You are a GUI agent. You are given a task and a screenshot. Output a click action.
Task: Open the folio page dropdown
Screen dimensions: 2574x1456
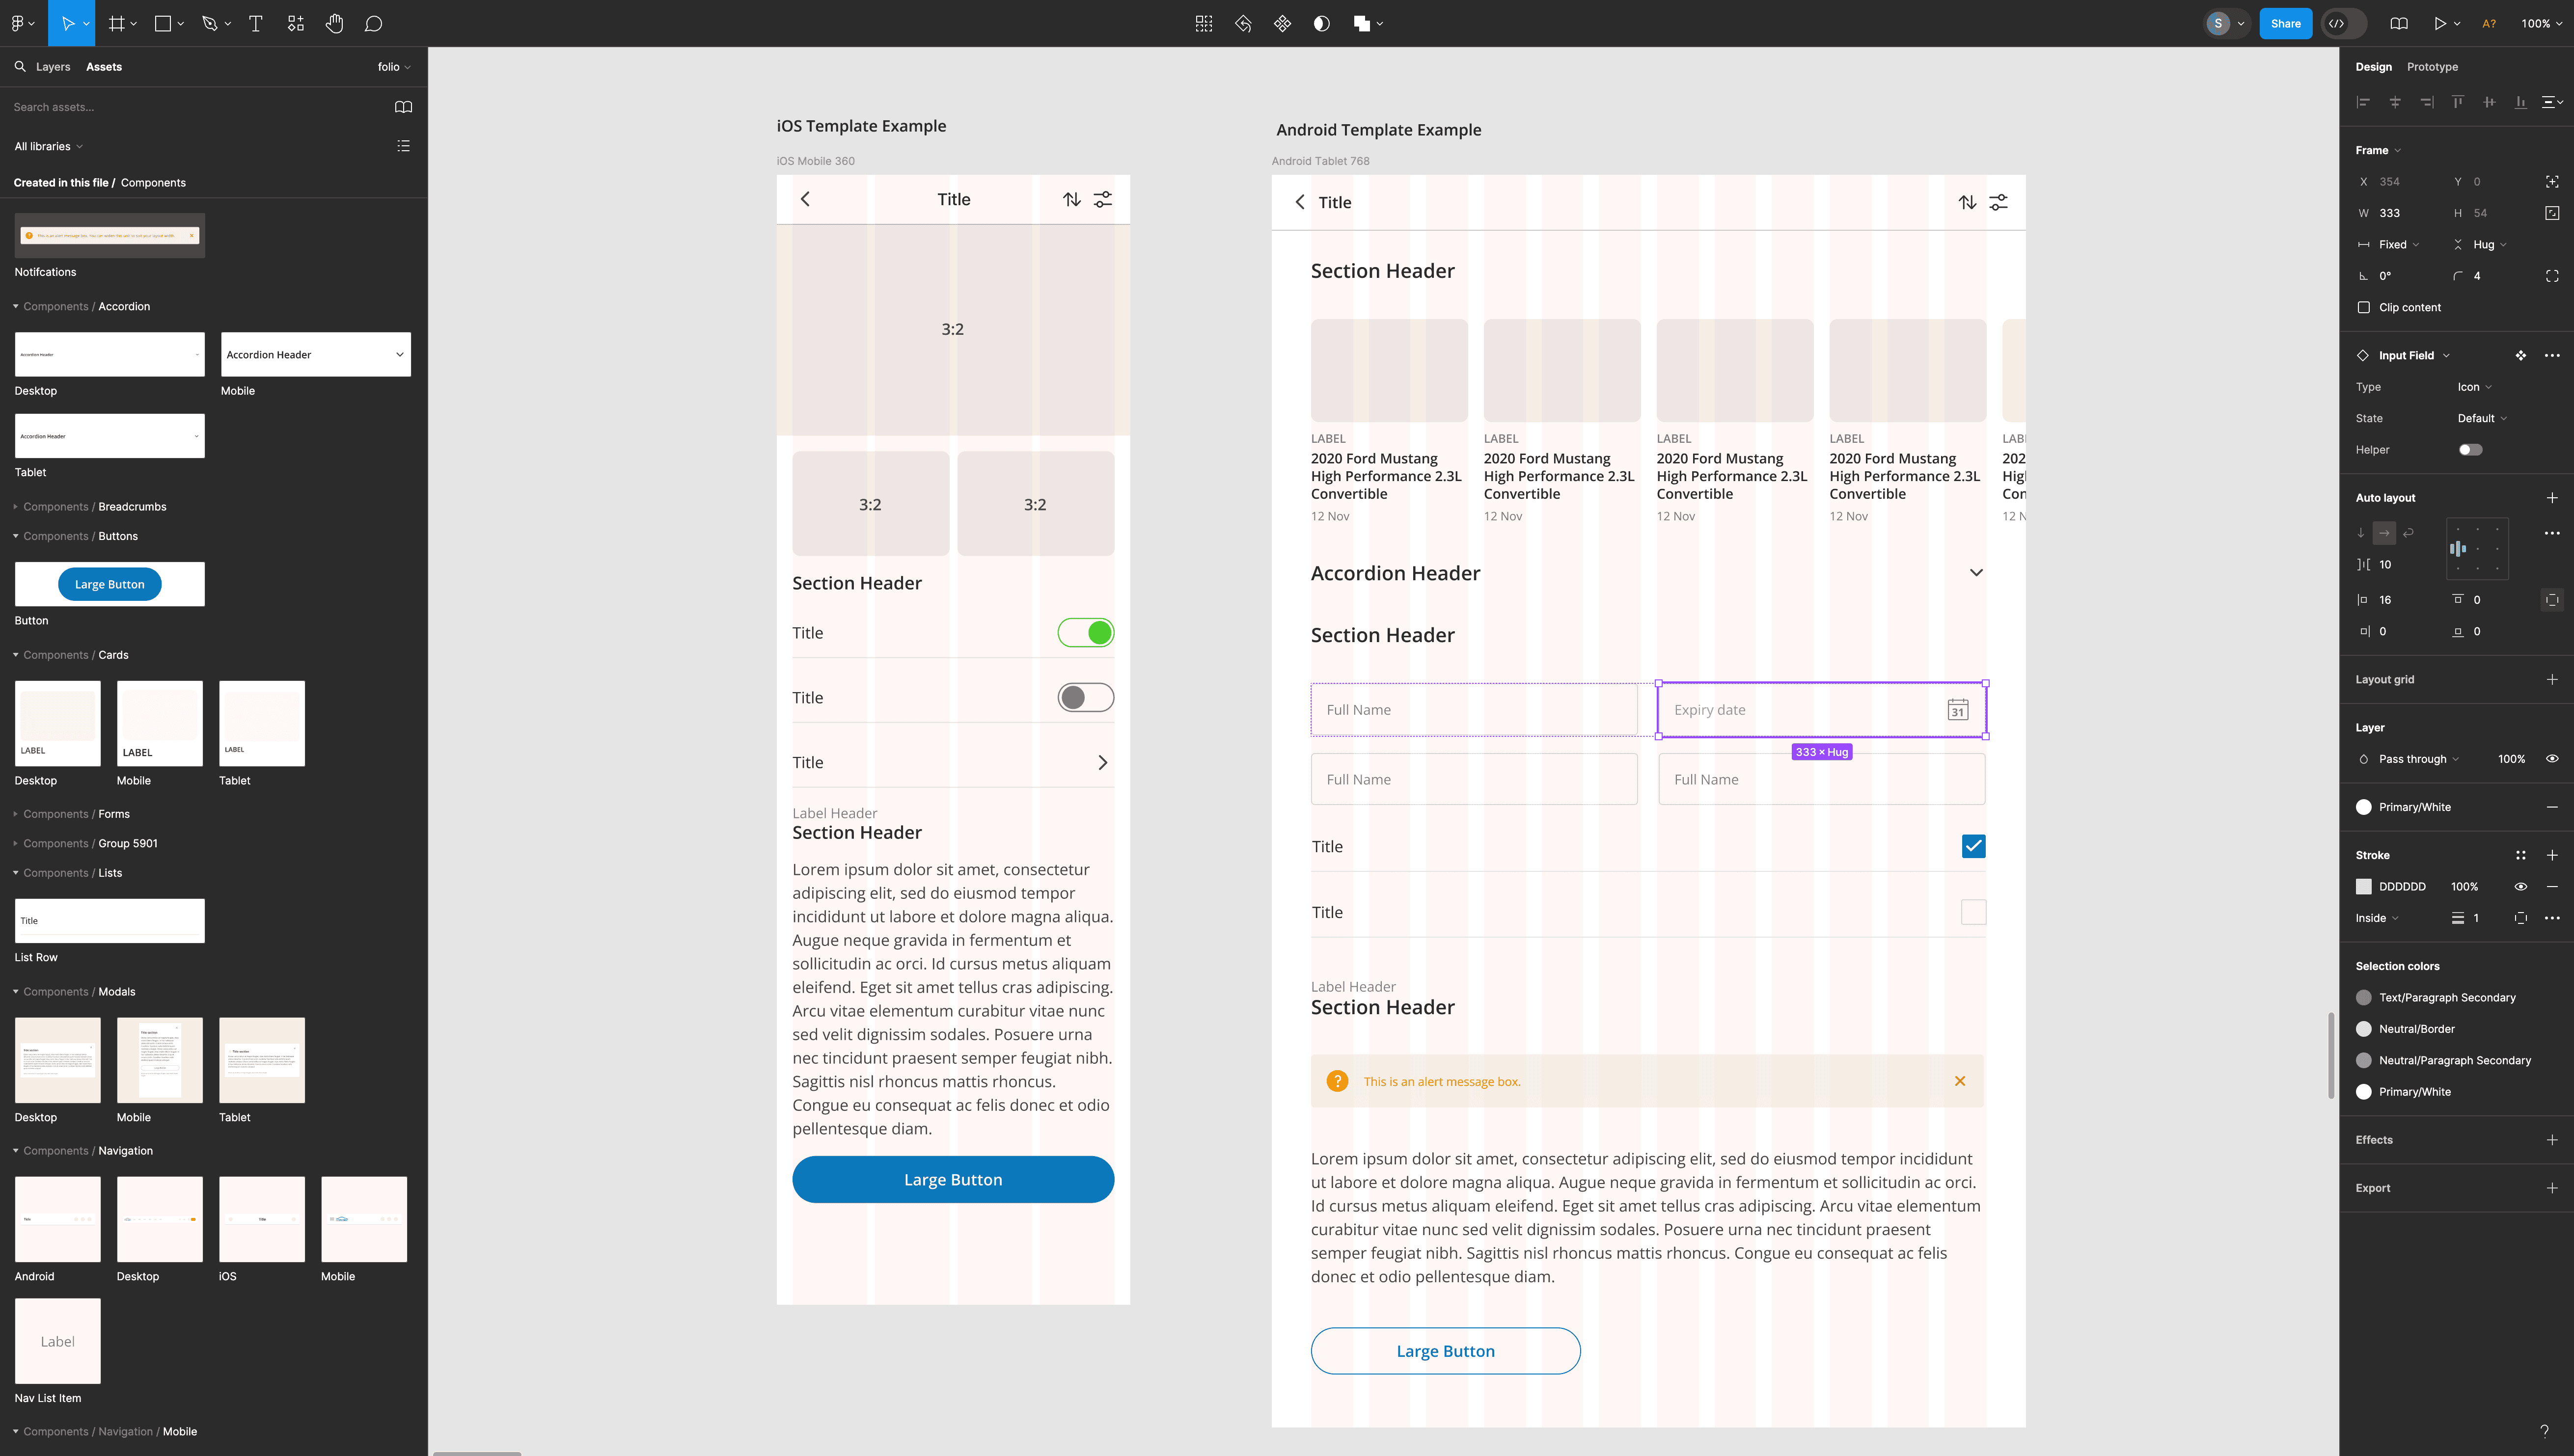coord(393,67)
